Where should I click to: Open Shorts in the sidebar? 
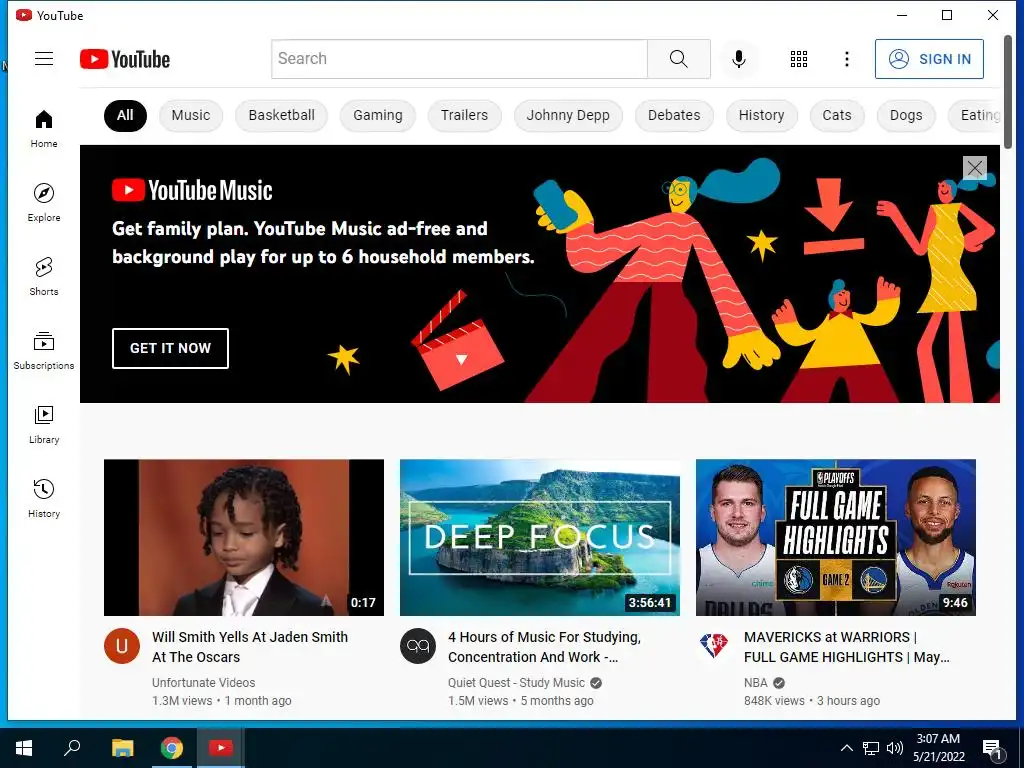click(x=44, y=277)
